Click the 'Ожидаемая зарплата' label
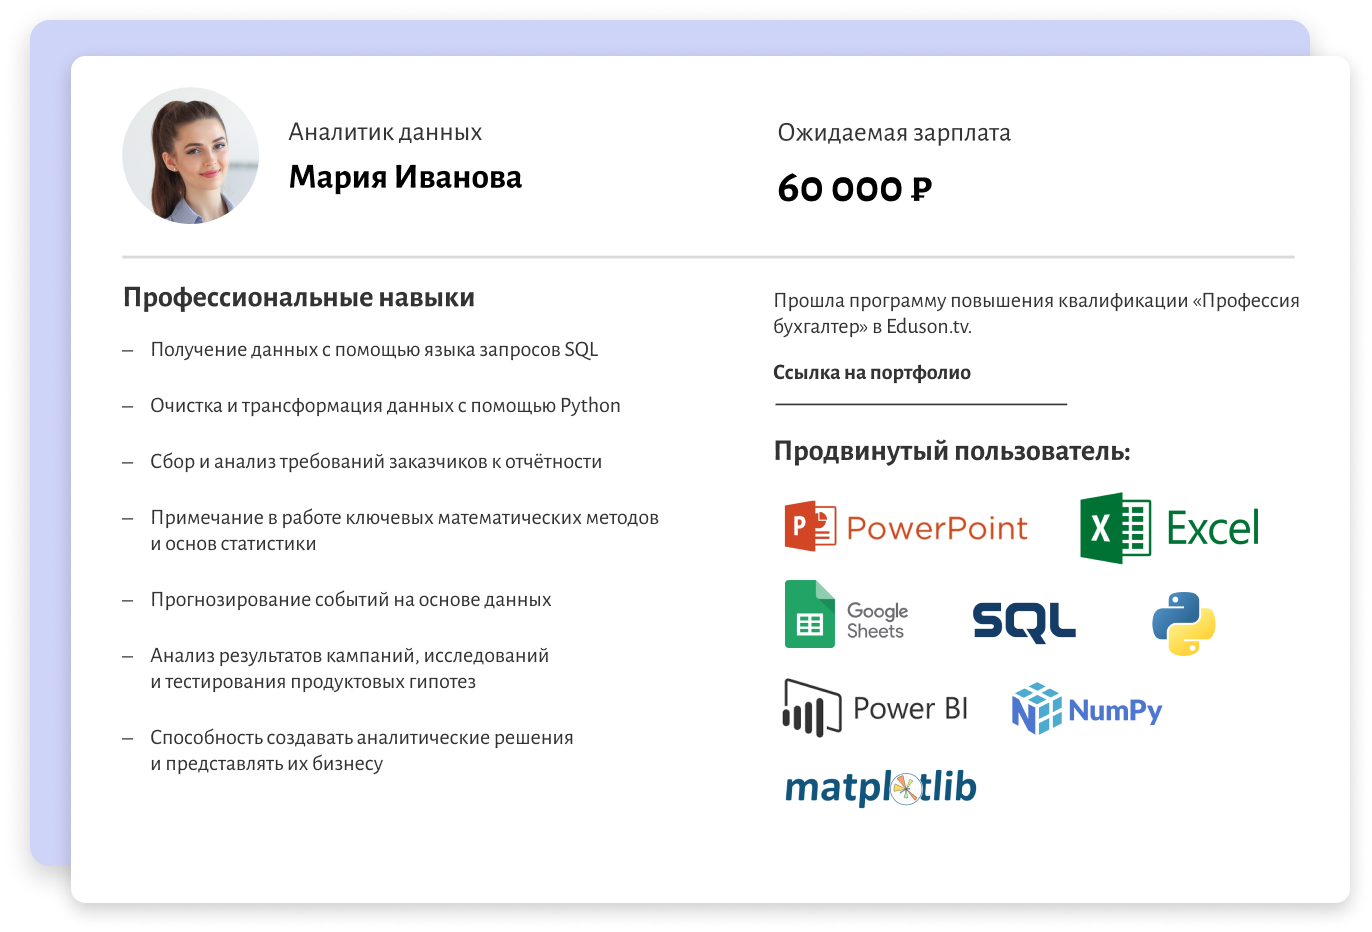The image size is (1372, 932). point(894,133)
